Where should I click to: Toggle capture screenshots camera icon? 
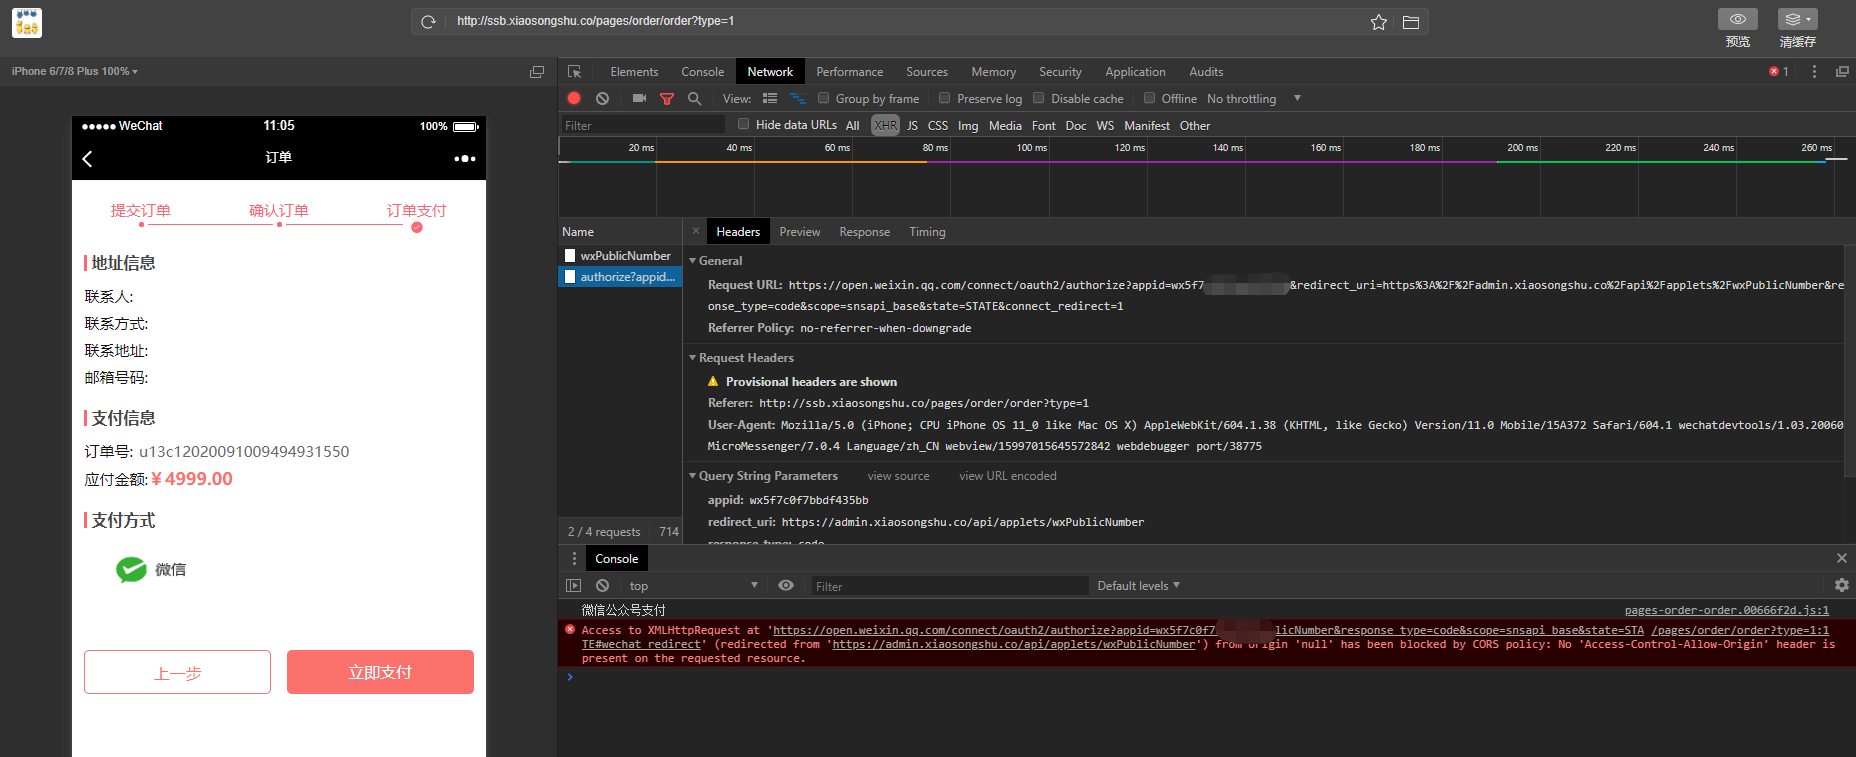[x=639, y=98]
